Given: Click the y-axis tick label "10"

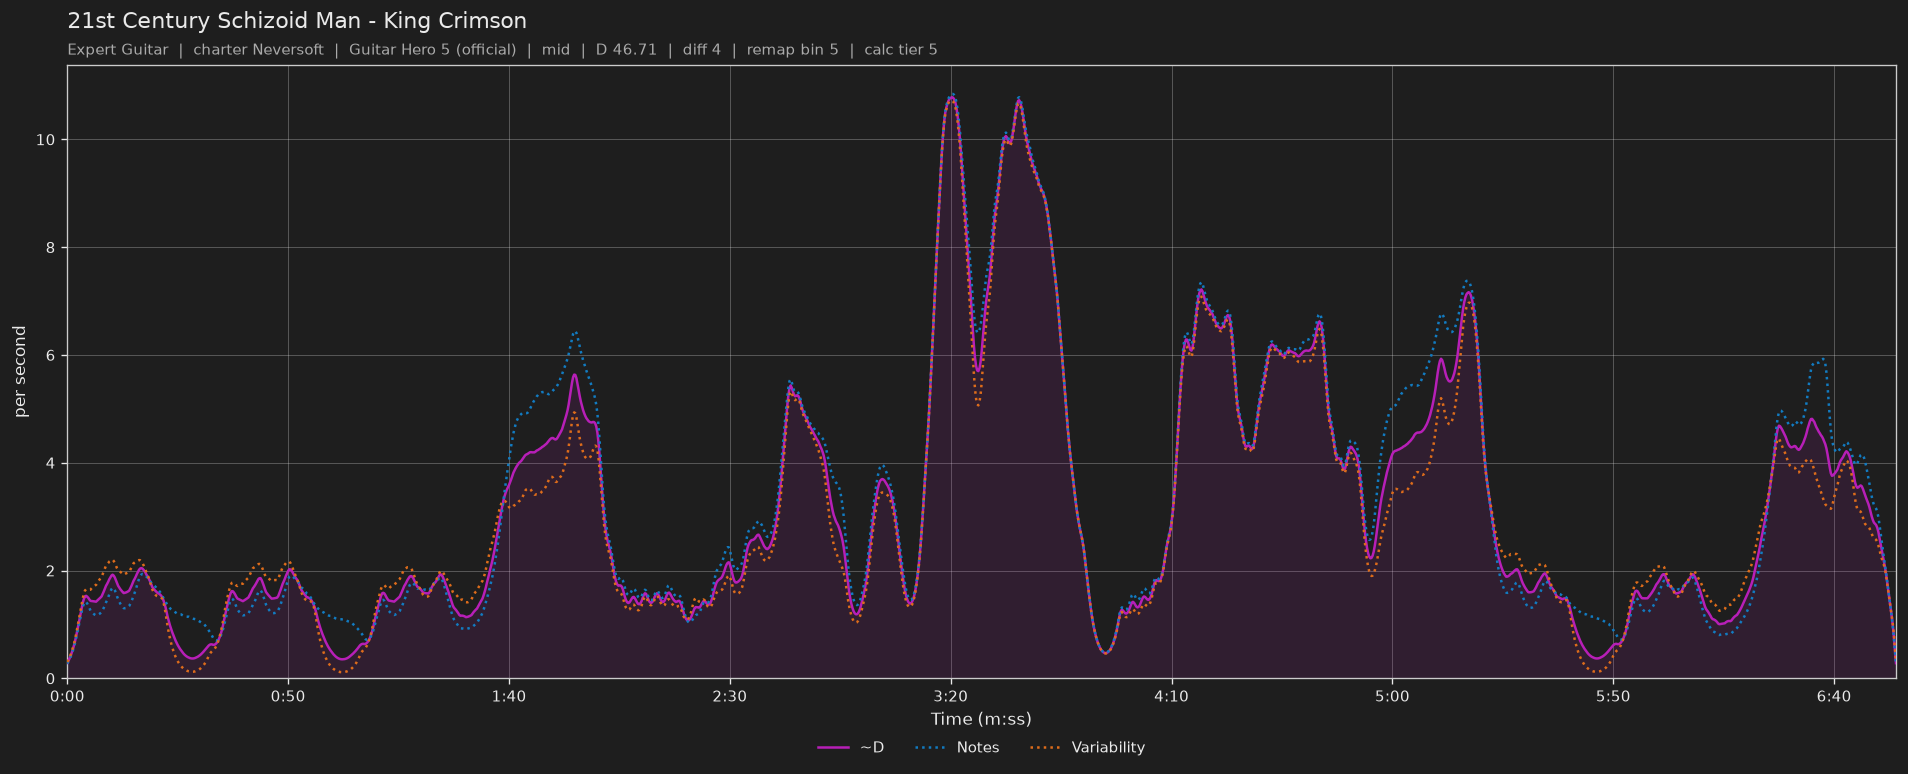Looking at the screenshot, I should 46,140.
